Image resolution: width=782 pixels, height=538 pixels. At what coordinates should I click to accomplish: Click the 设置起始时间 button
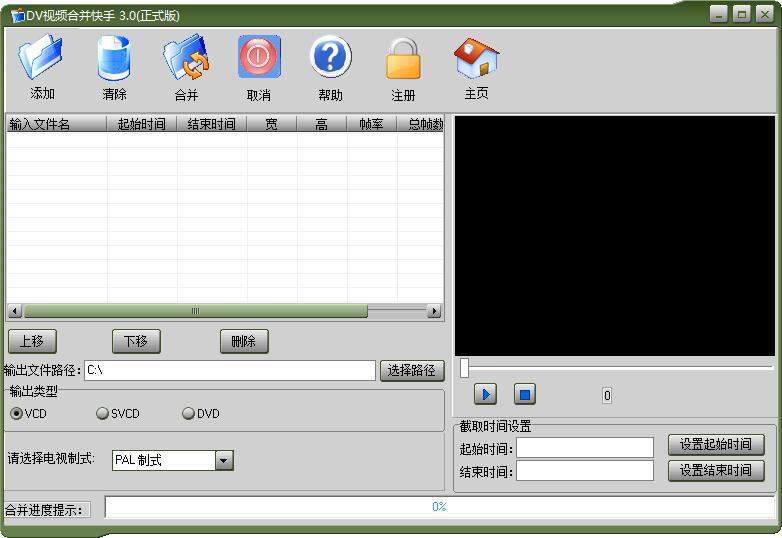pos(716,444)
